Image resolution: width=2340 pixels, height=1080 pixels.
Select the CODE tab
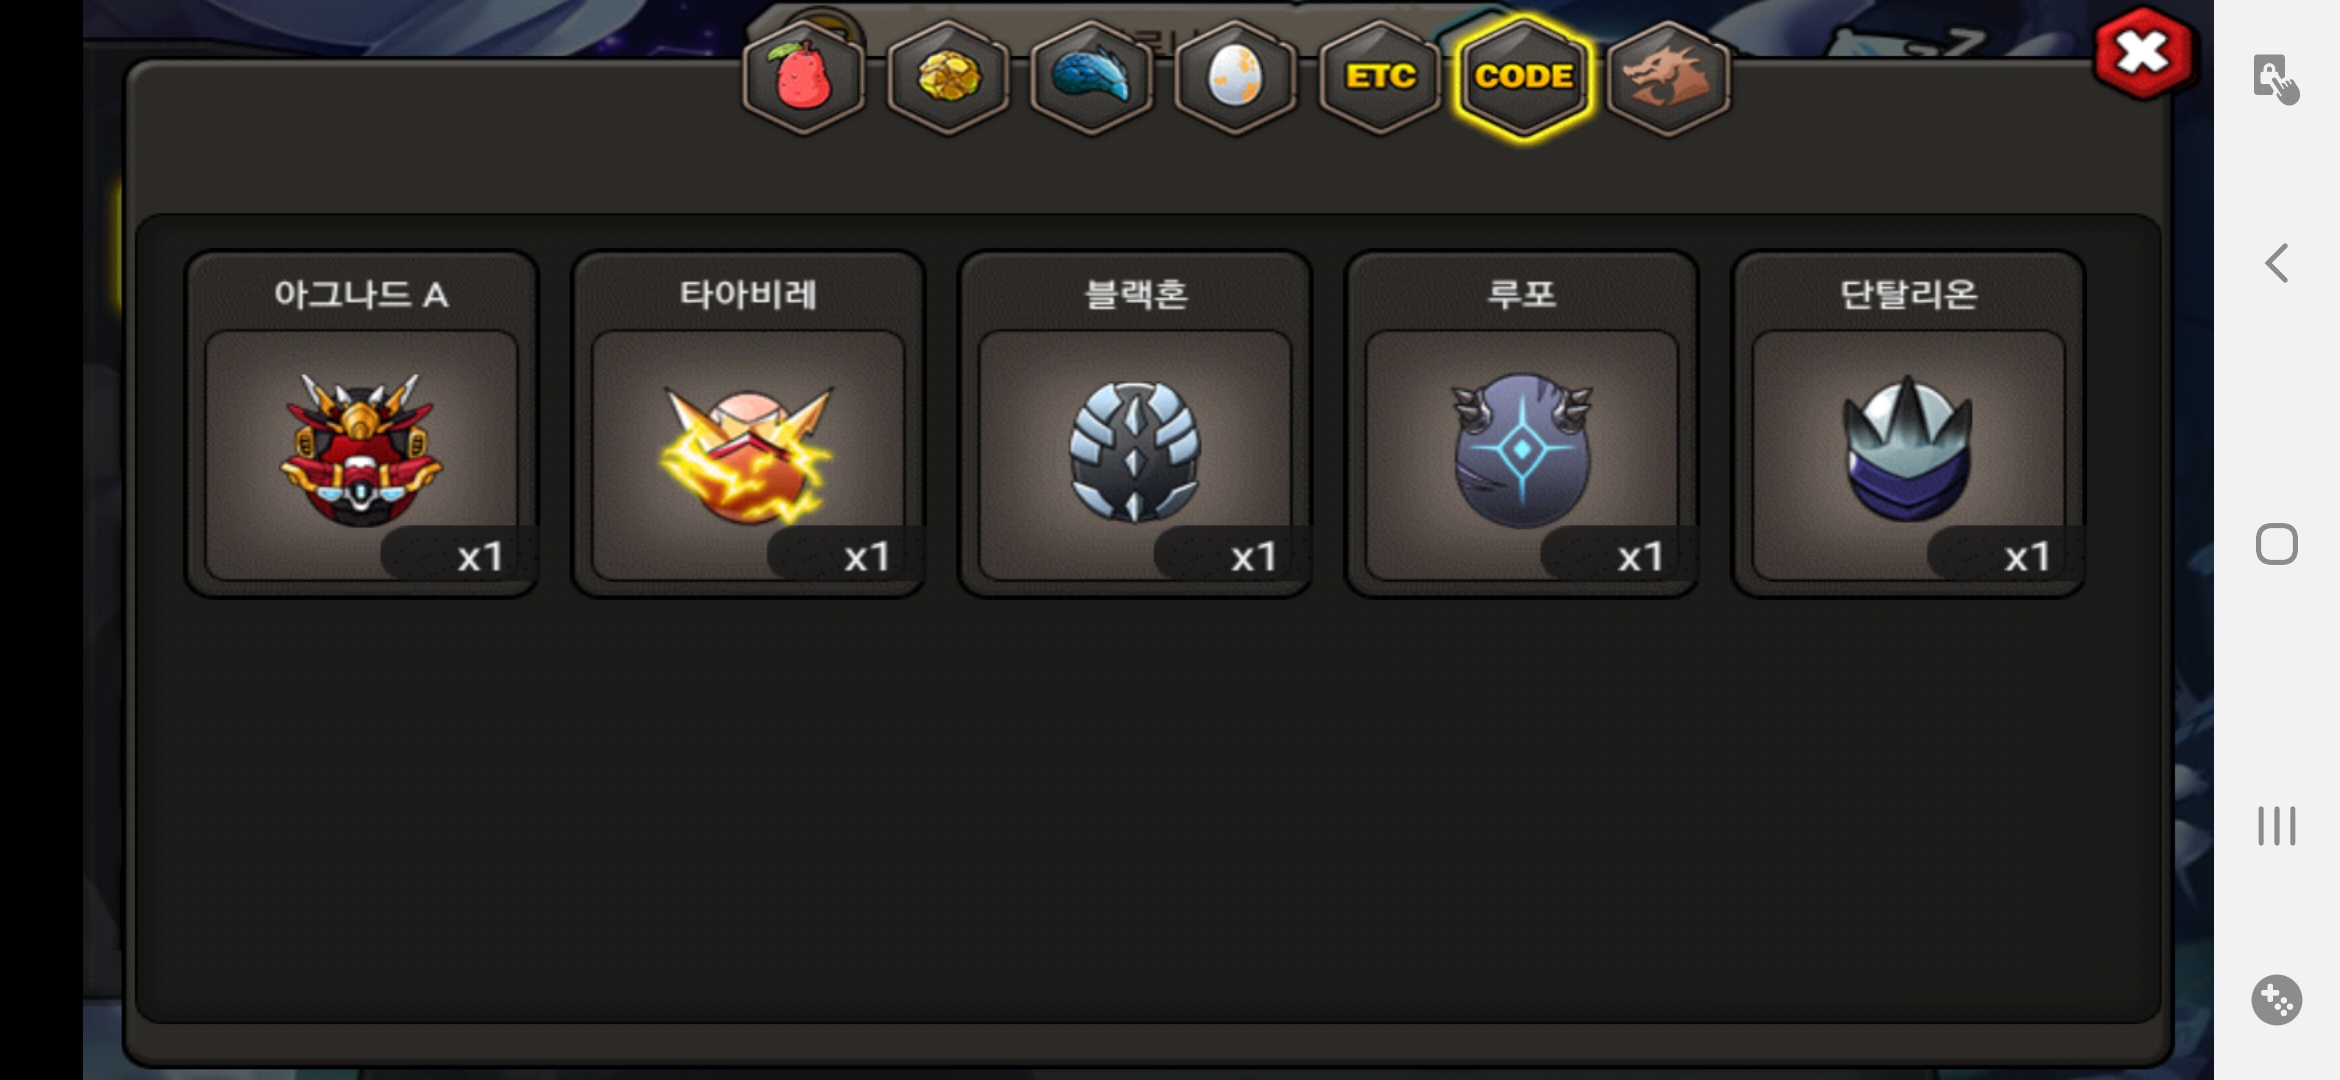coord(1524,77)
